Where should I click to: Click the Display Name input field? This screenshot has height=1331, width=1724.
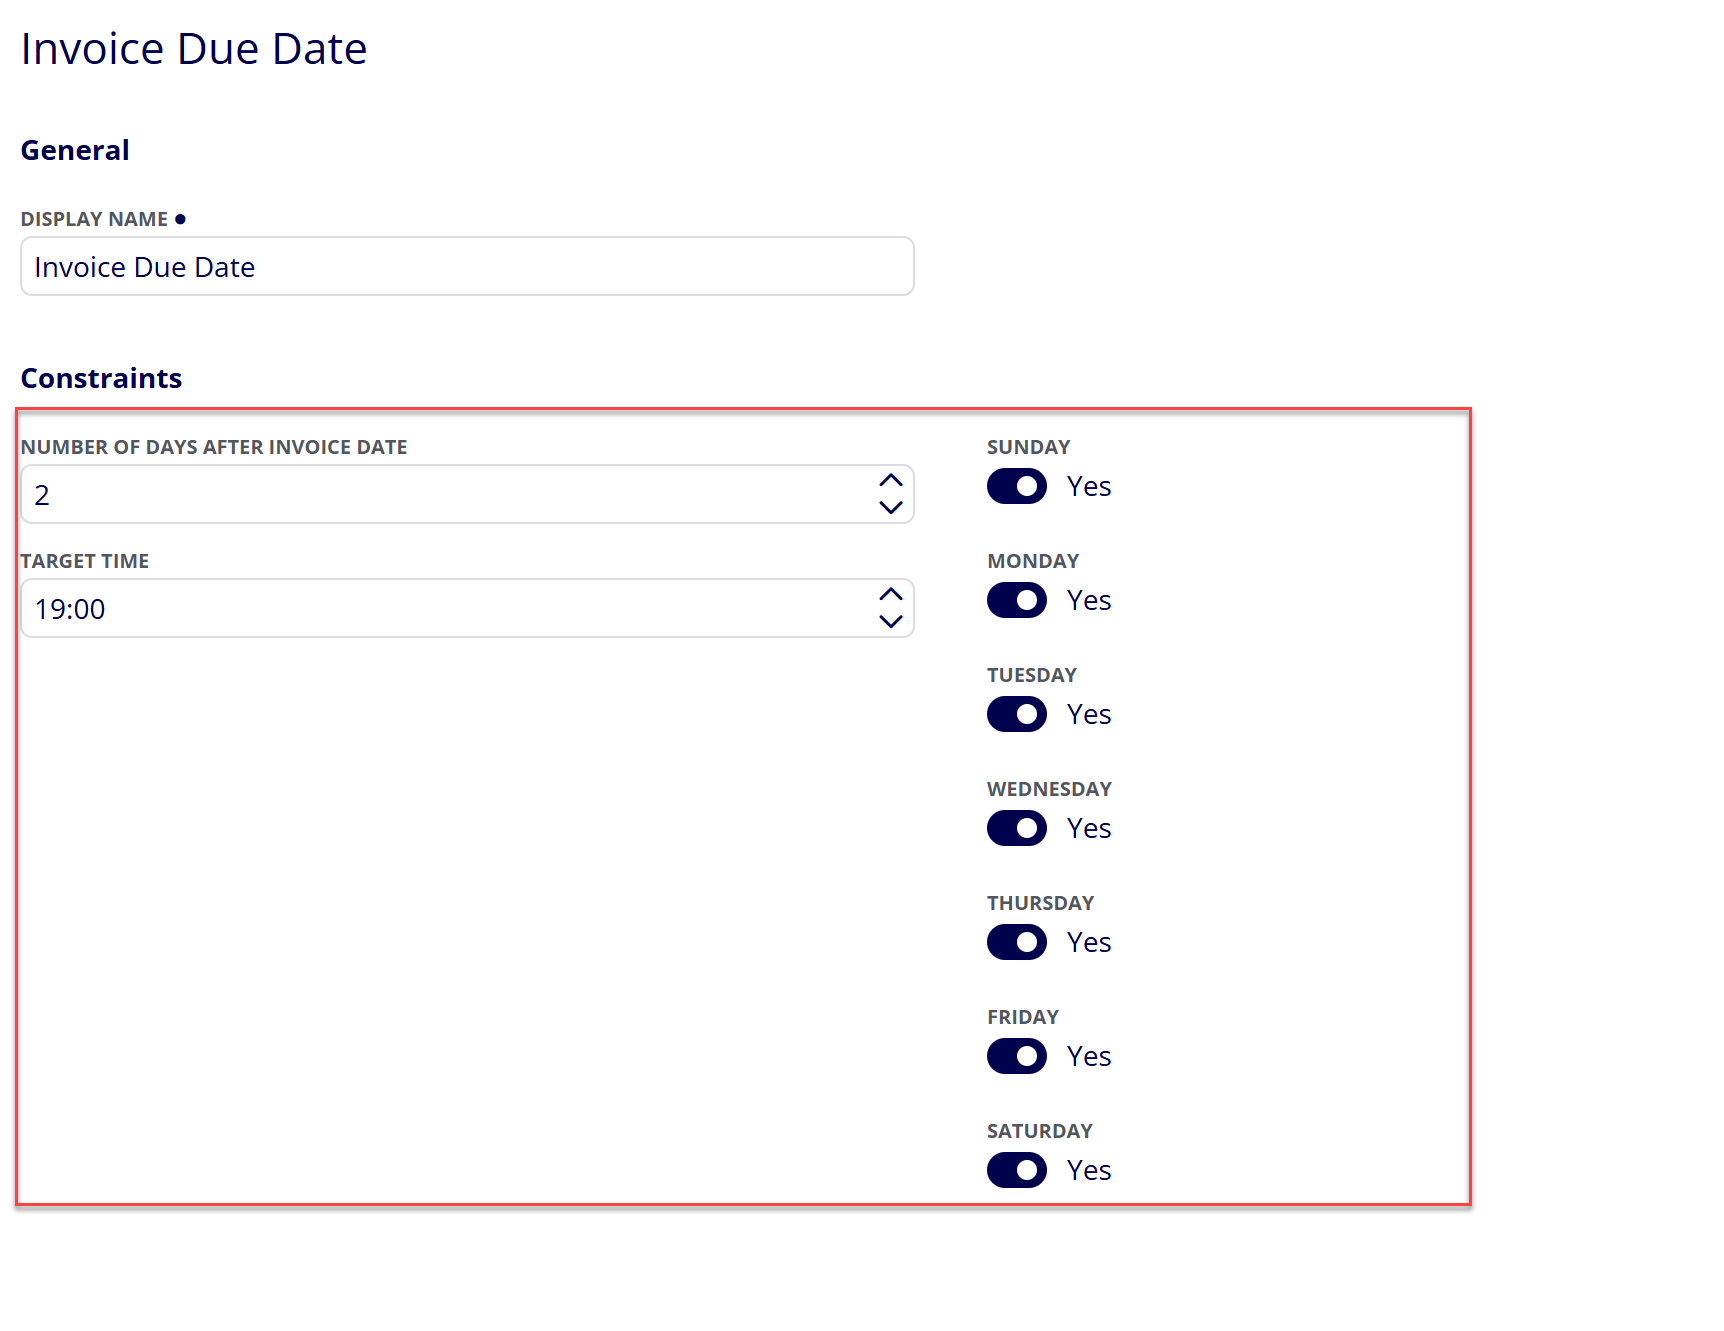(467, 266)
